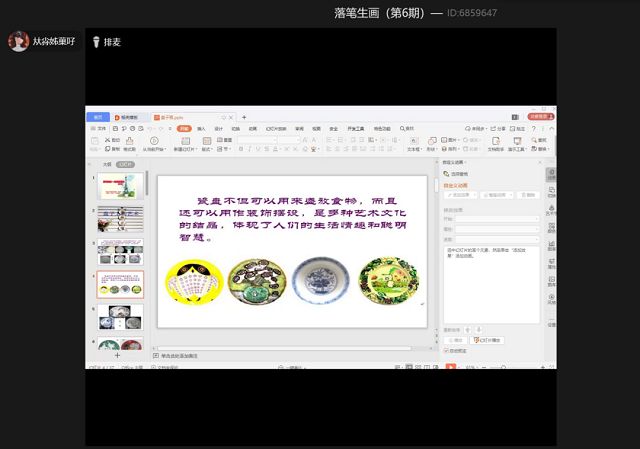Screen dimensions: 640x449
Task: Open the Insert ribbon tab
Action: (201, 128)
